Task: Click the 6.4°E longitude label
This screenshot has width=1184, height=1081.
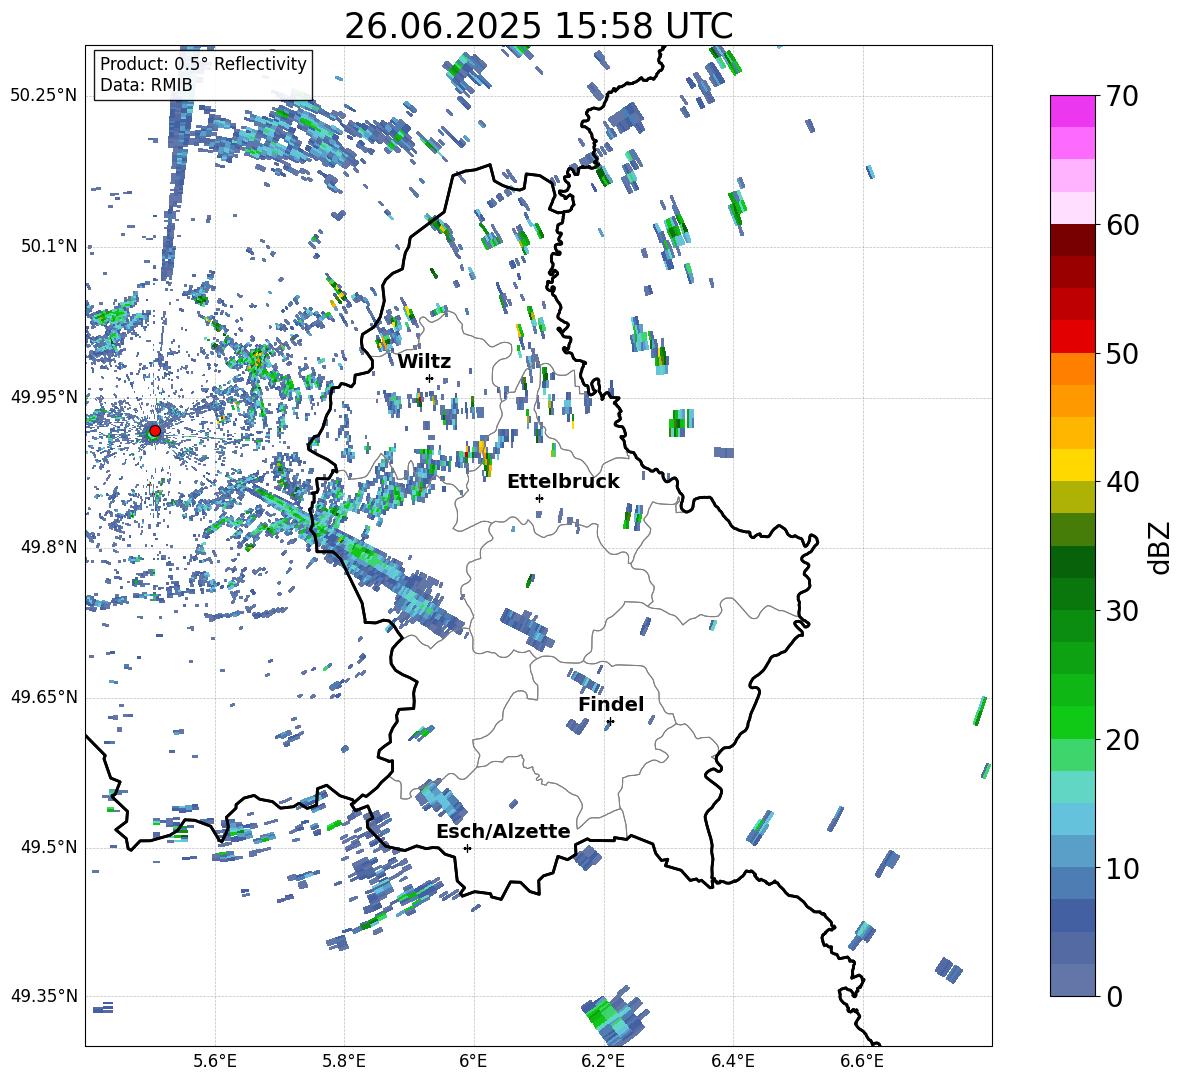Action: (x=732, y=1061)
